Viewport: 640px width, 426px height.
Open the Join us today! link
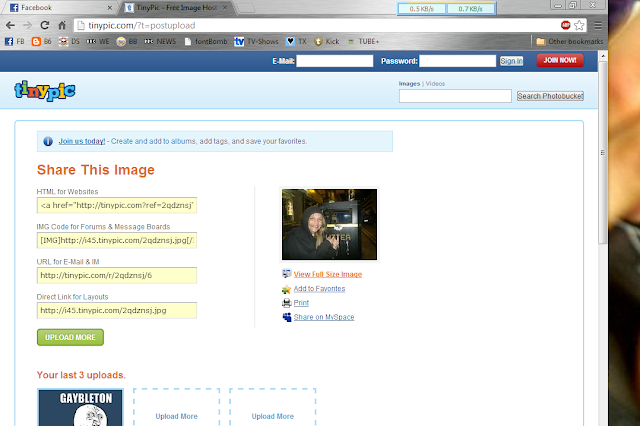[82, 141]
